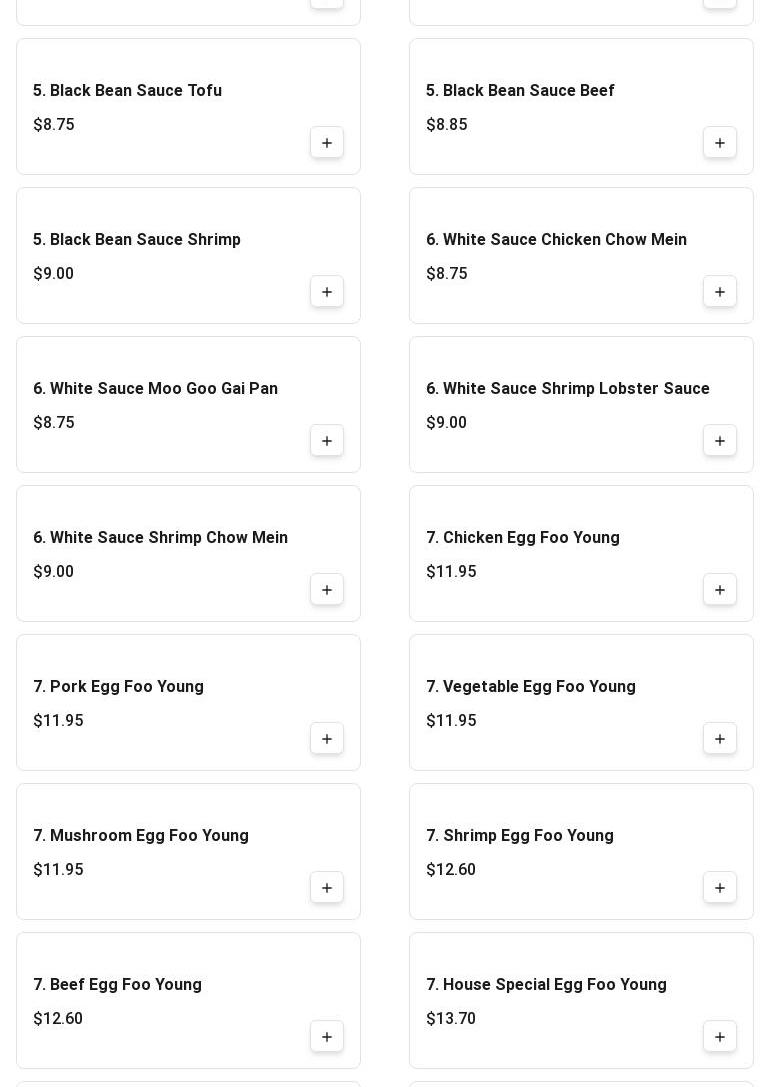Add White Sauce Shrimp Lobster Sauce
This screenshot has width=770, height=1087.
point(719,441)
